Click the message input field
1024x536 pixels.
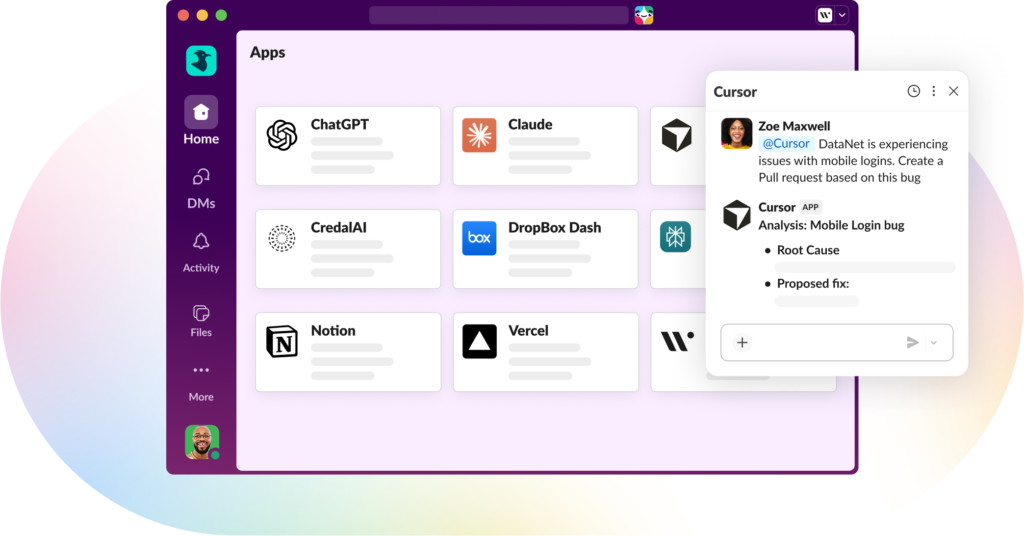[x=837, y=343]
